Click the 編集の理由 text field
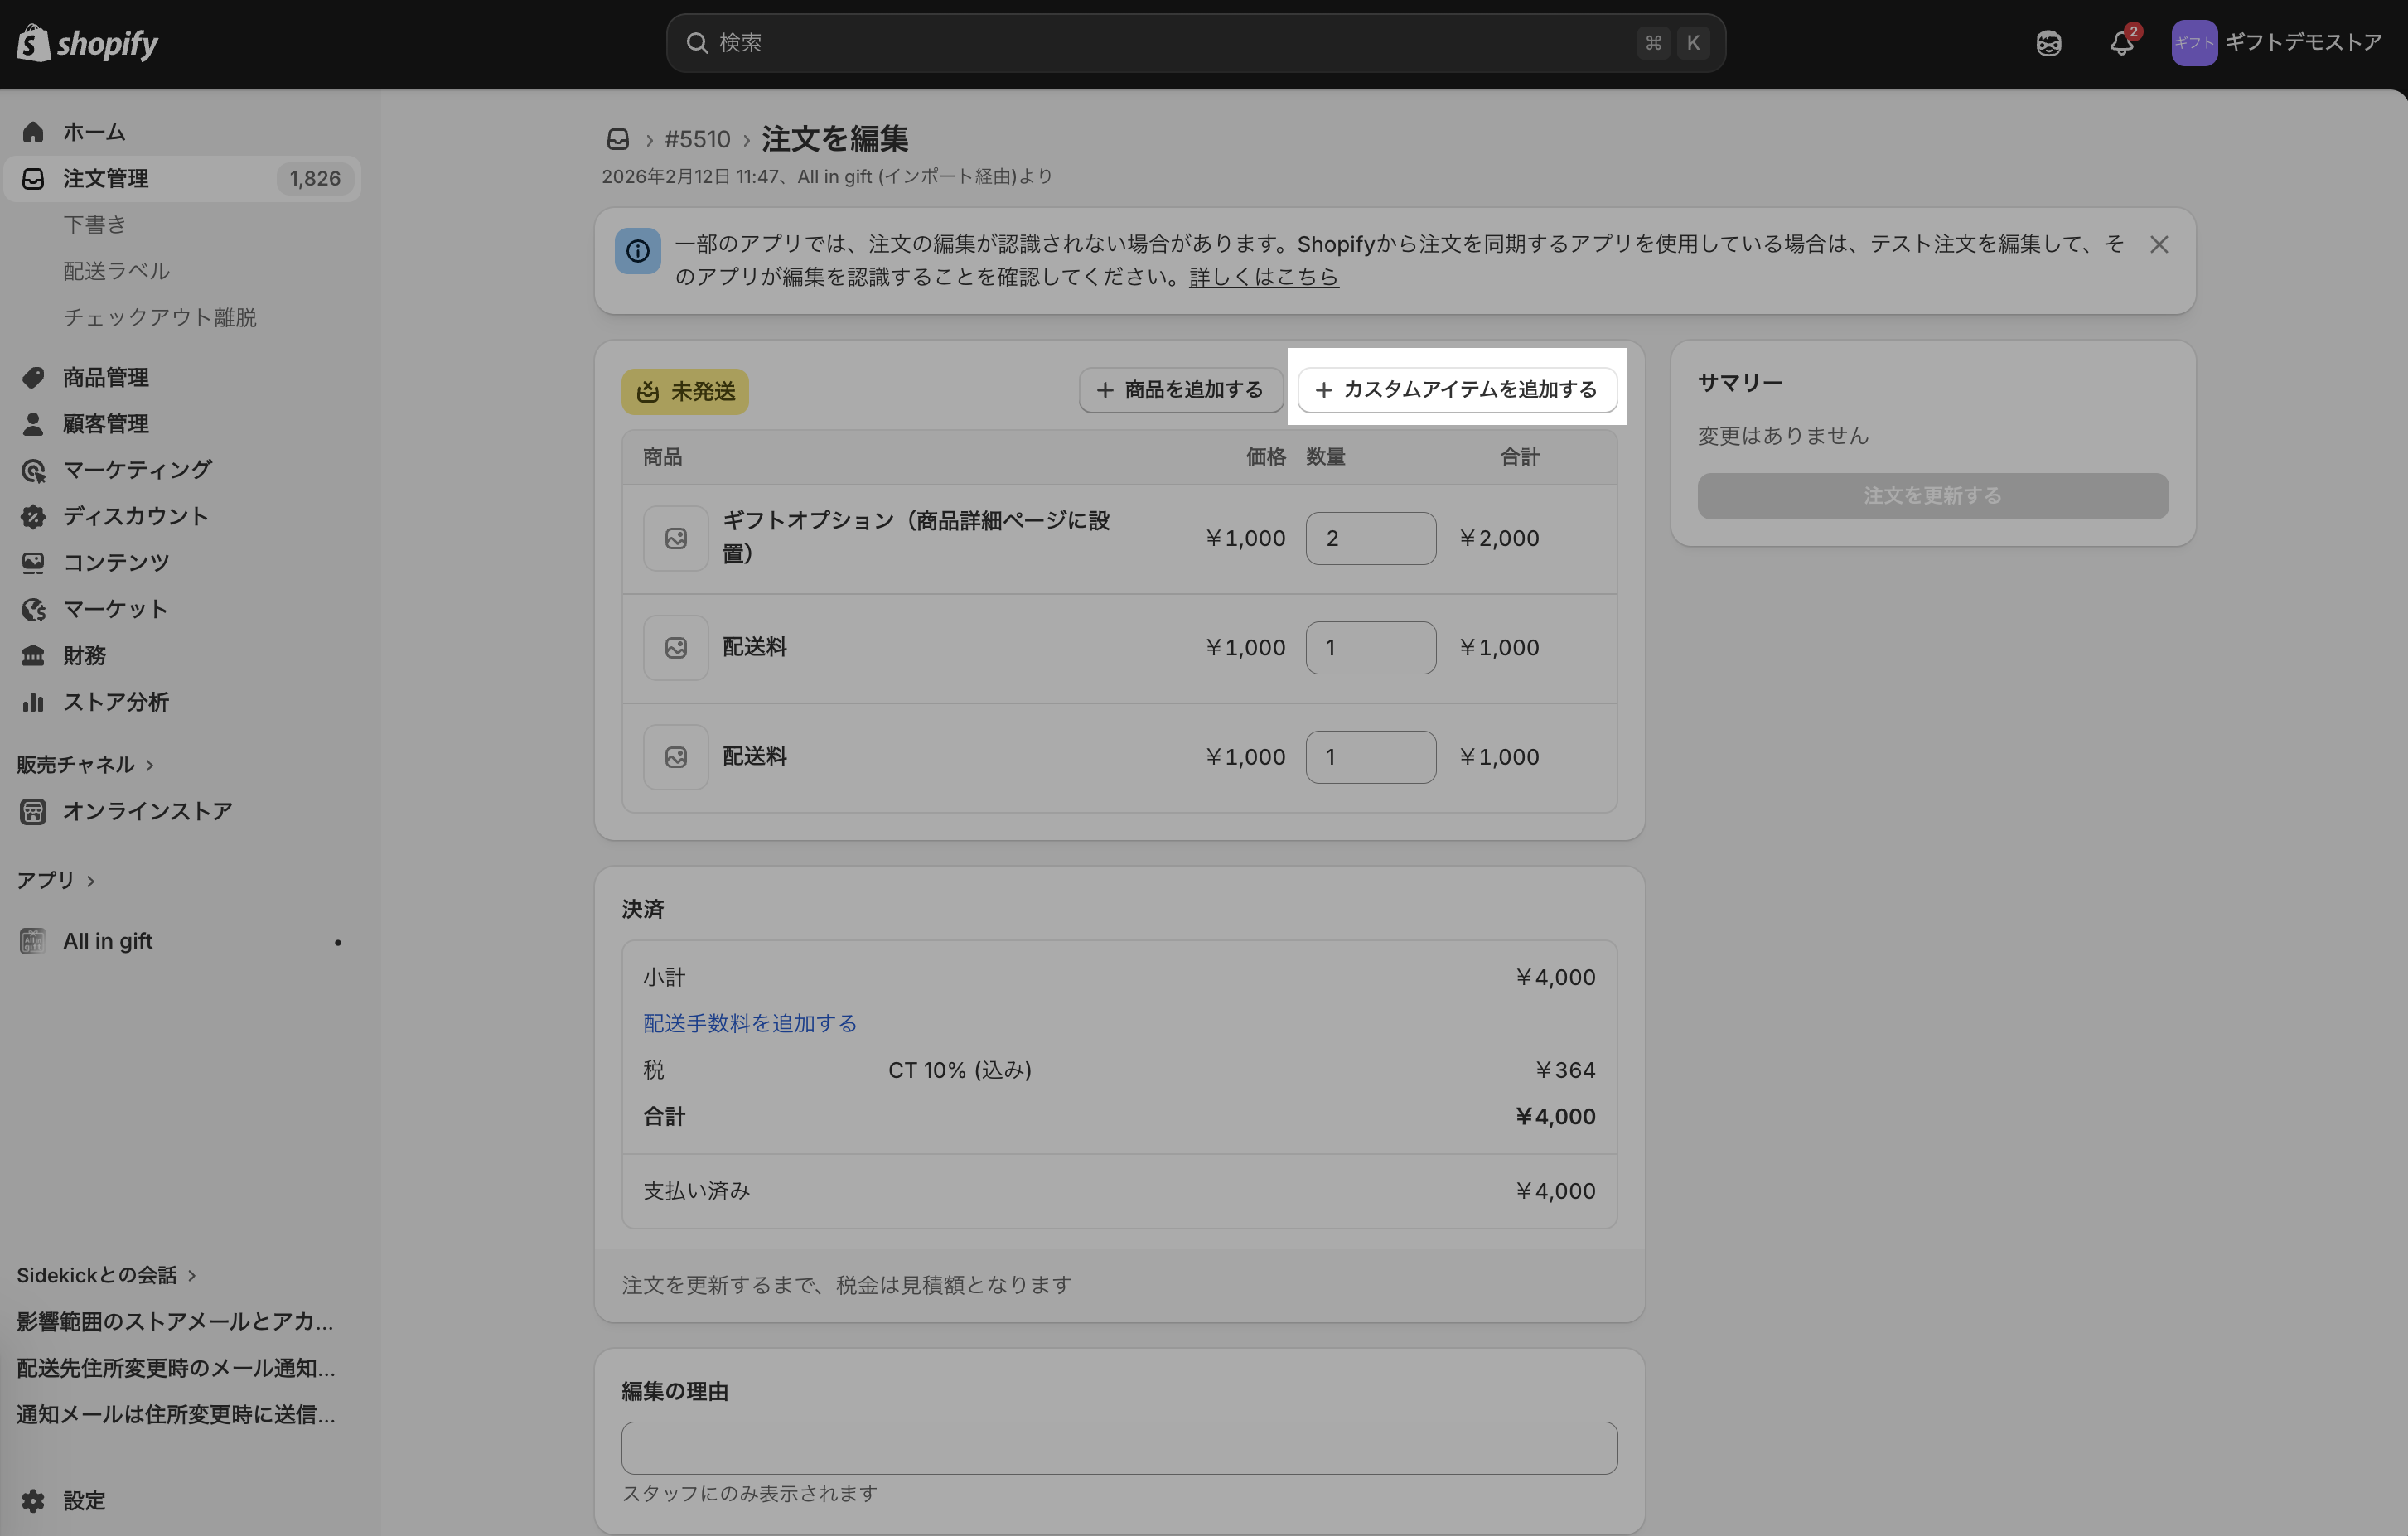 [1118, 1448]
